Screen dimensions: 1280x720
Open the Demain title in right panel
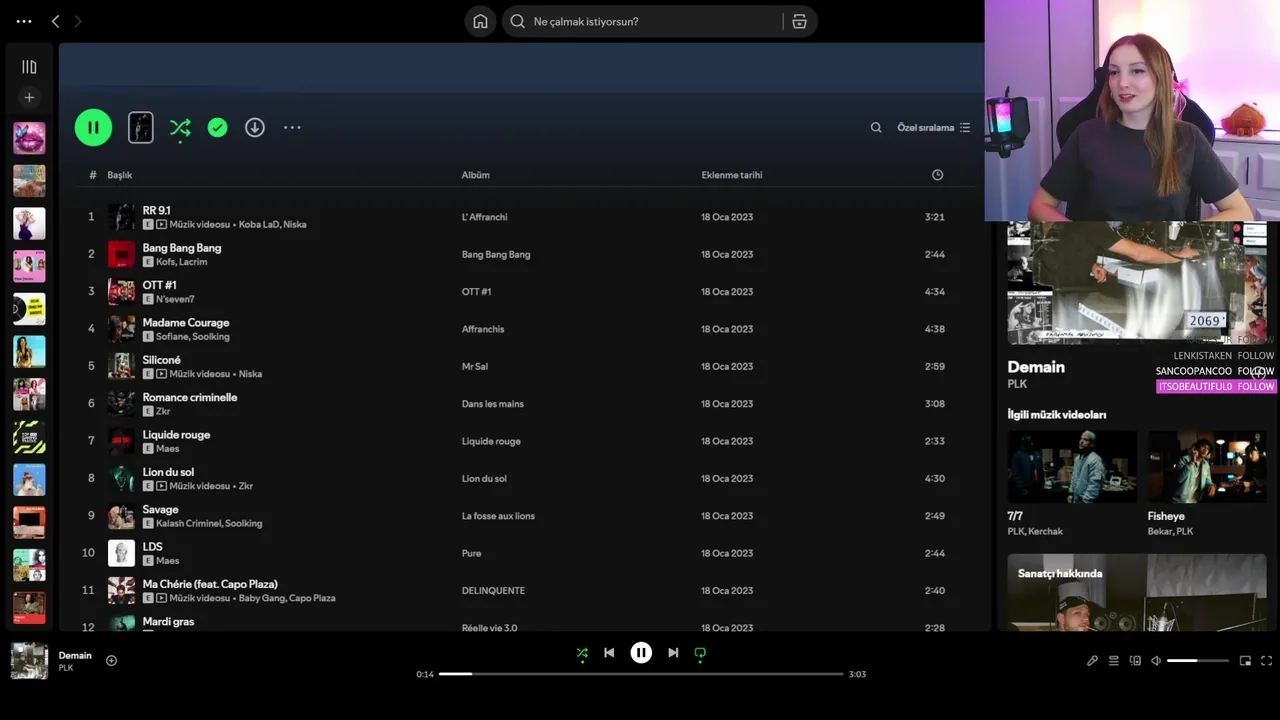(1036, 367)
